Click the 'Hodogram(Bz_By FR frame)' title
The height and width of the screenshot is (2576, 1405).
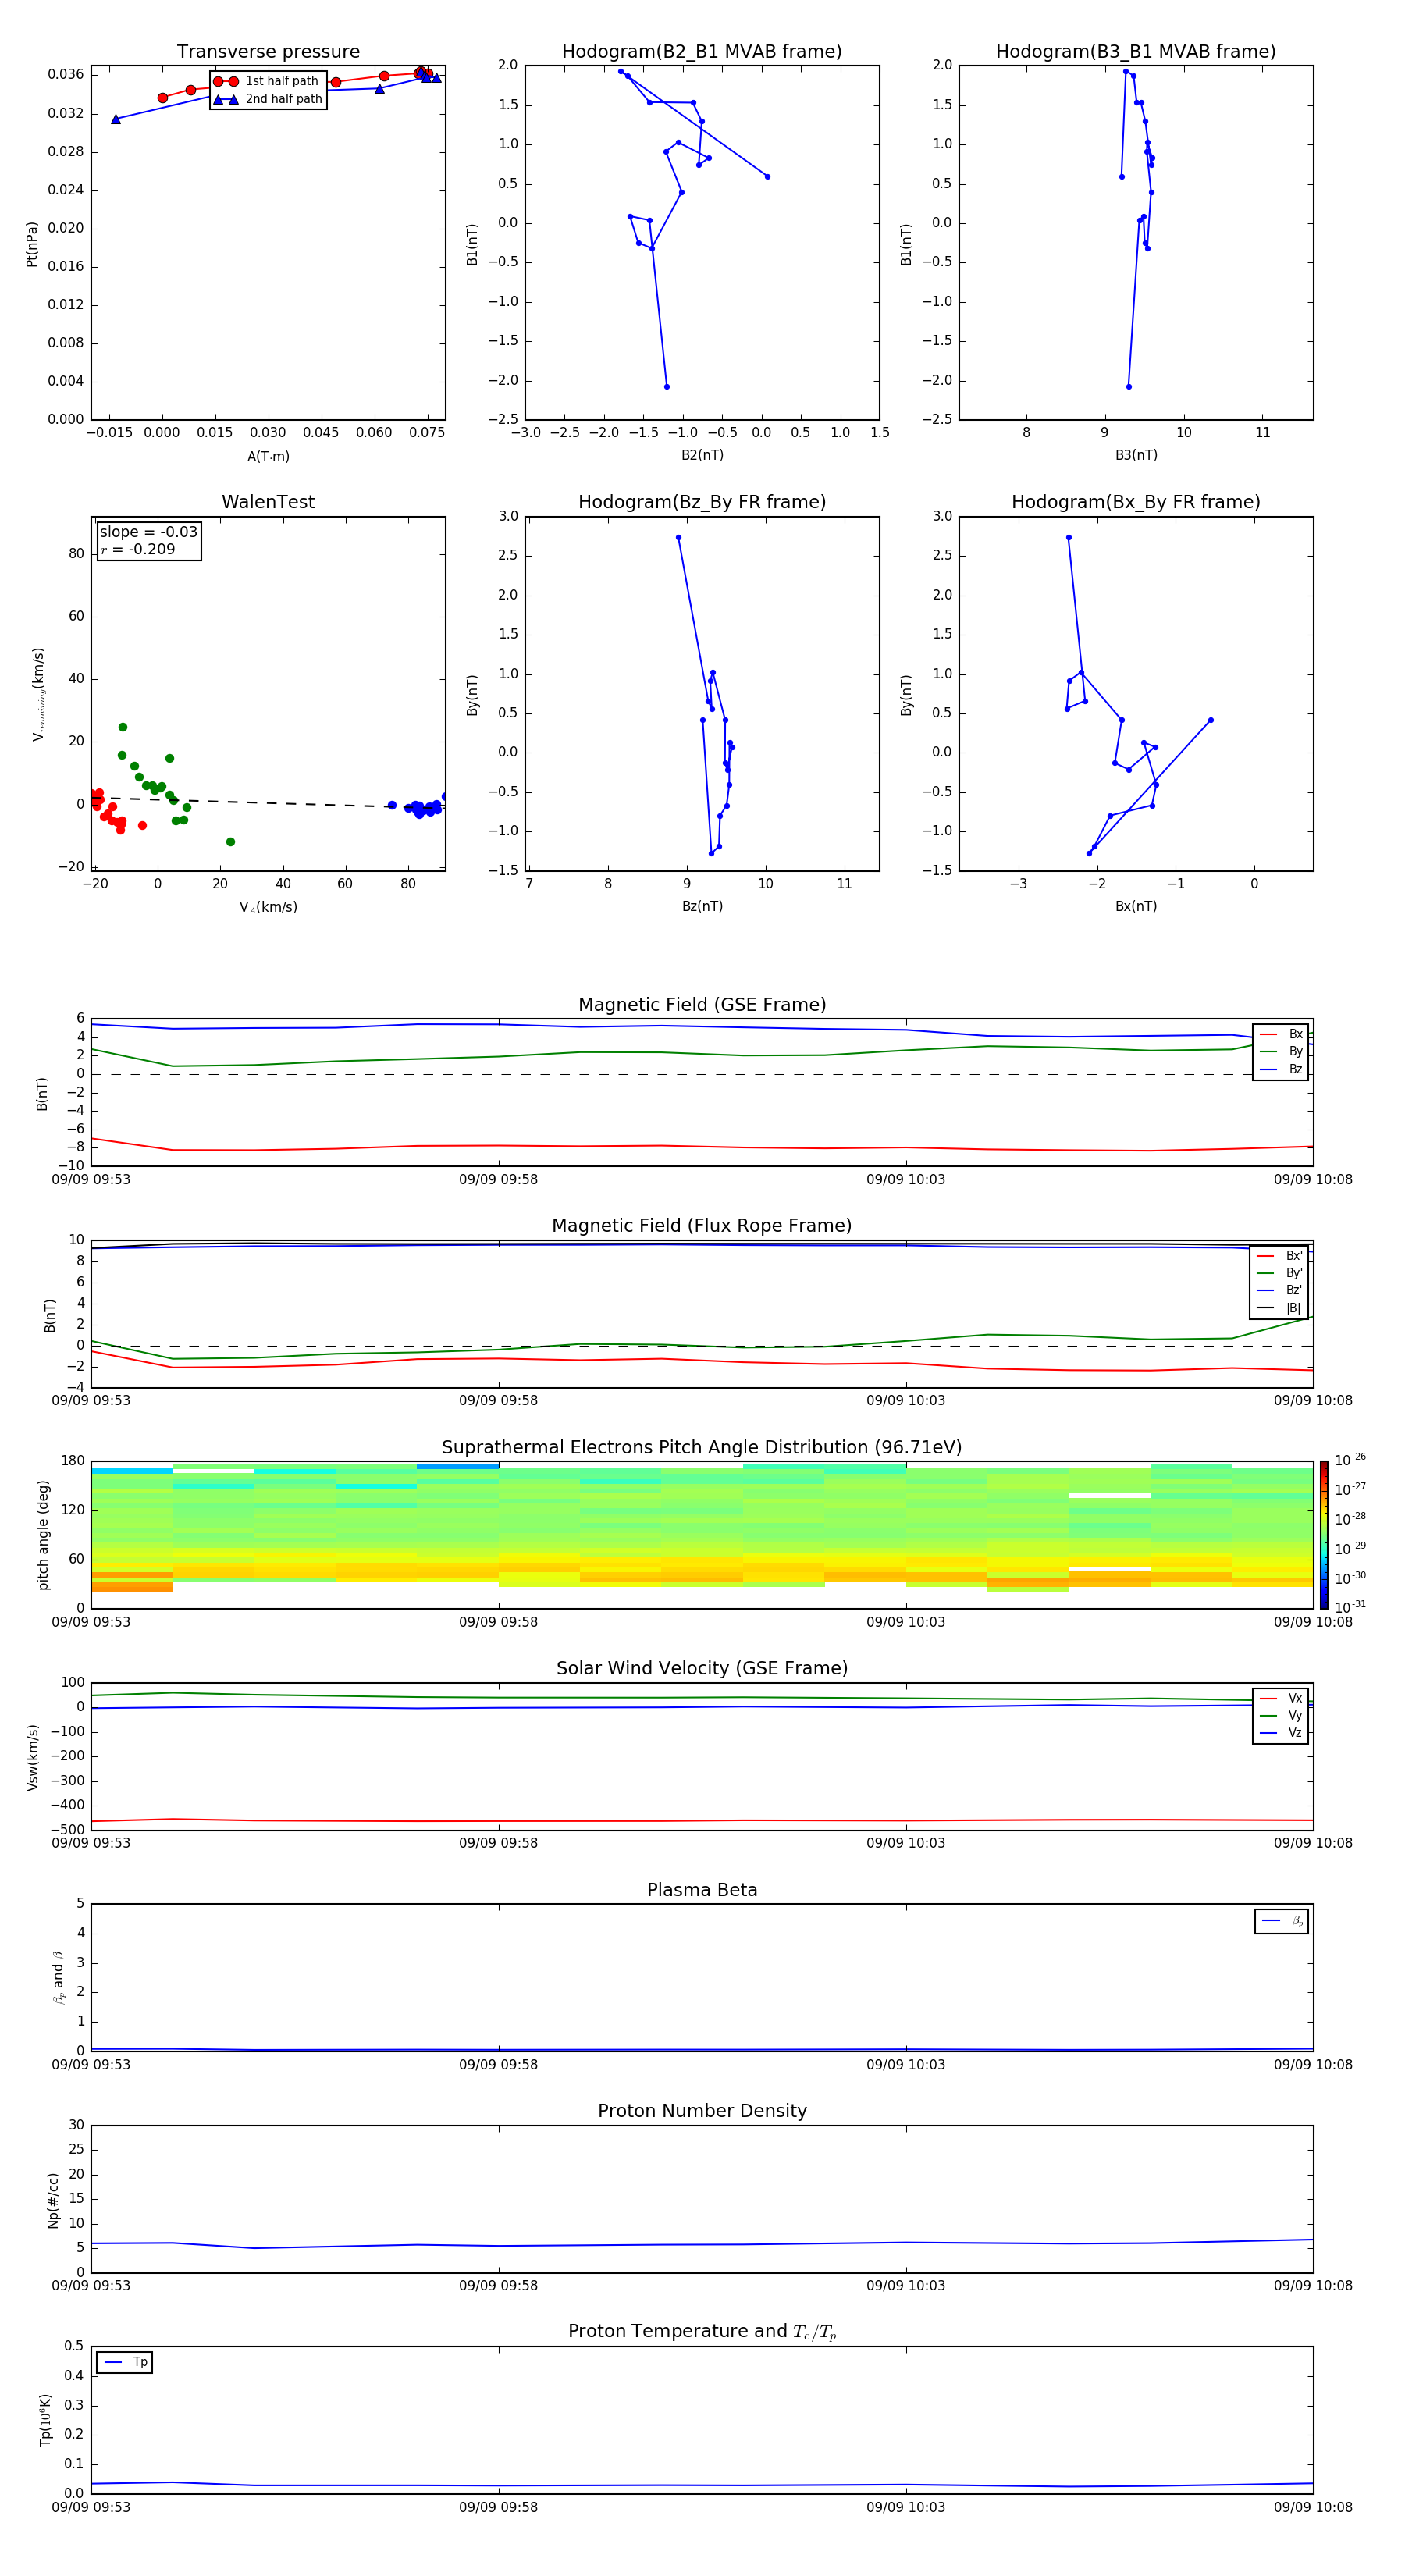point(702,502)
